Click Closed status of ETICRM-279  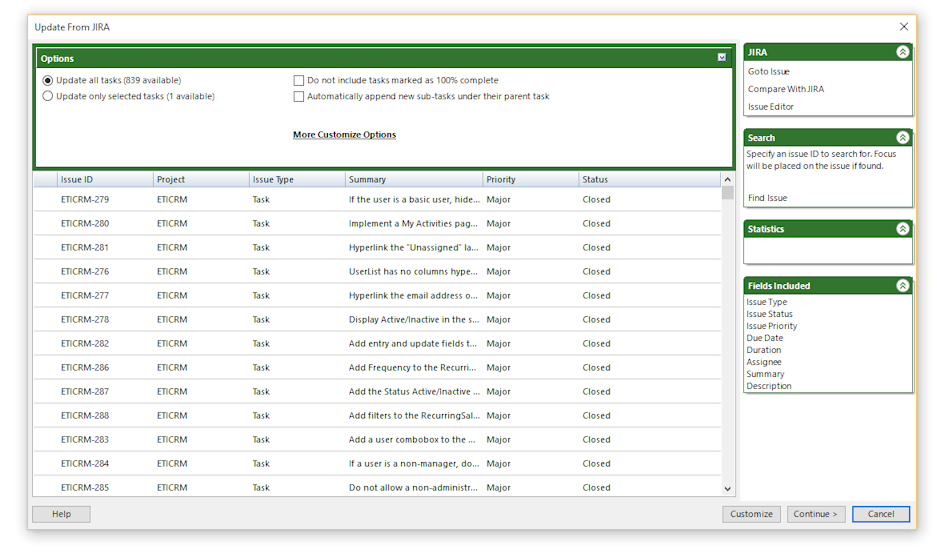pos(596,200)
